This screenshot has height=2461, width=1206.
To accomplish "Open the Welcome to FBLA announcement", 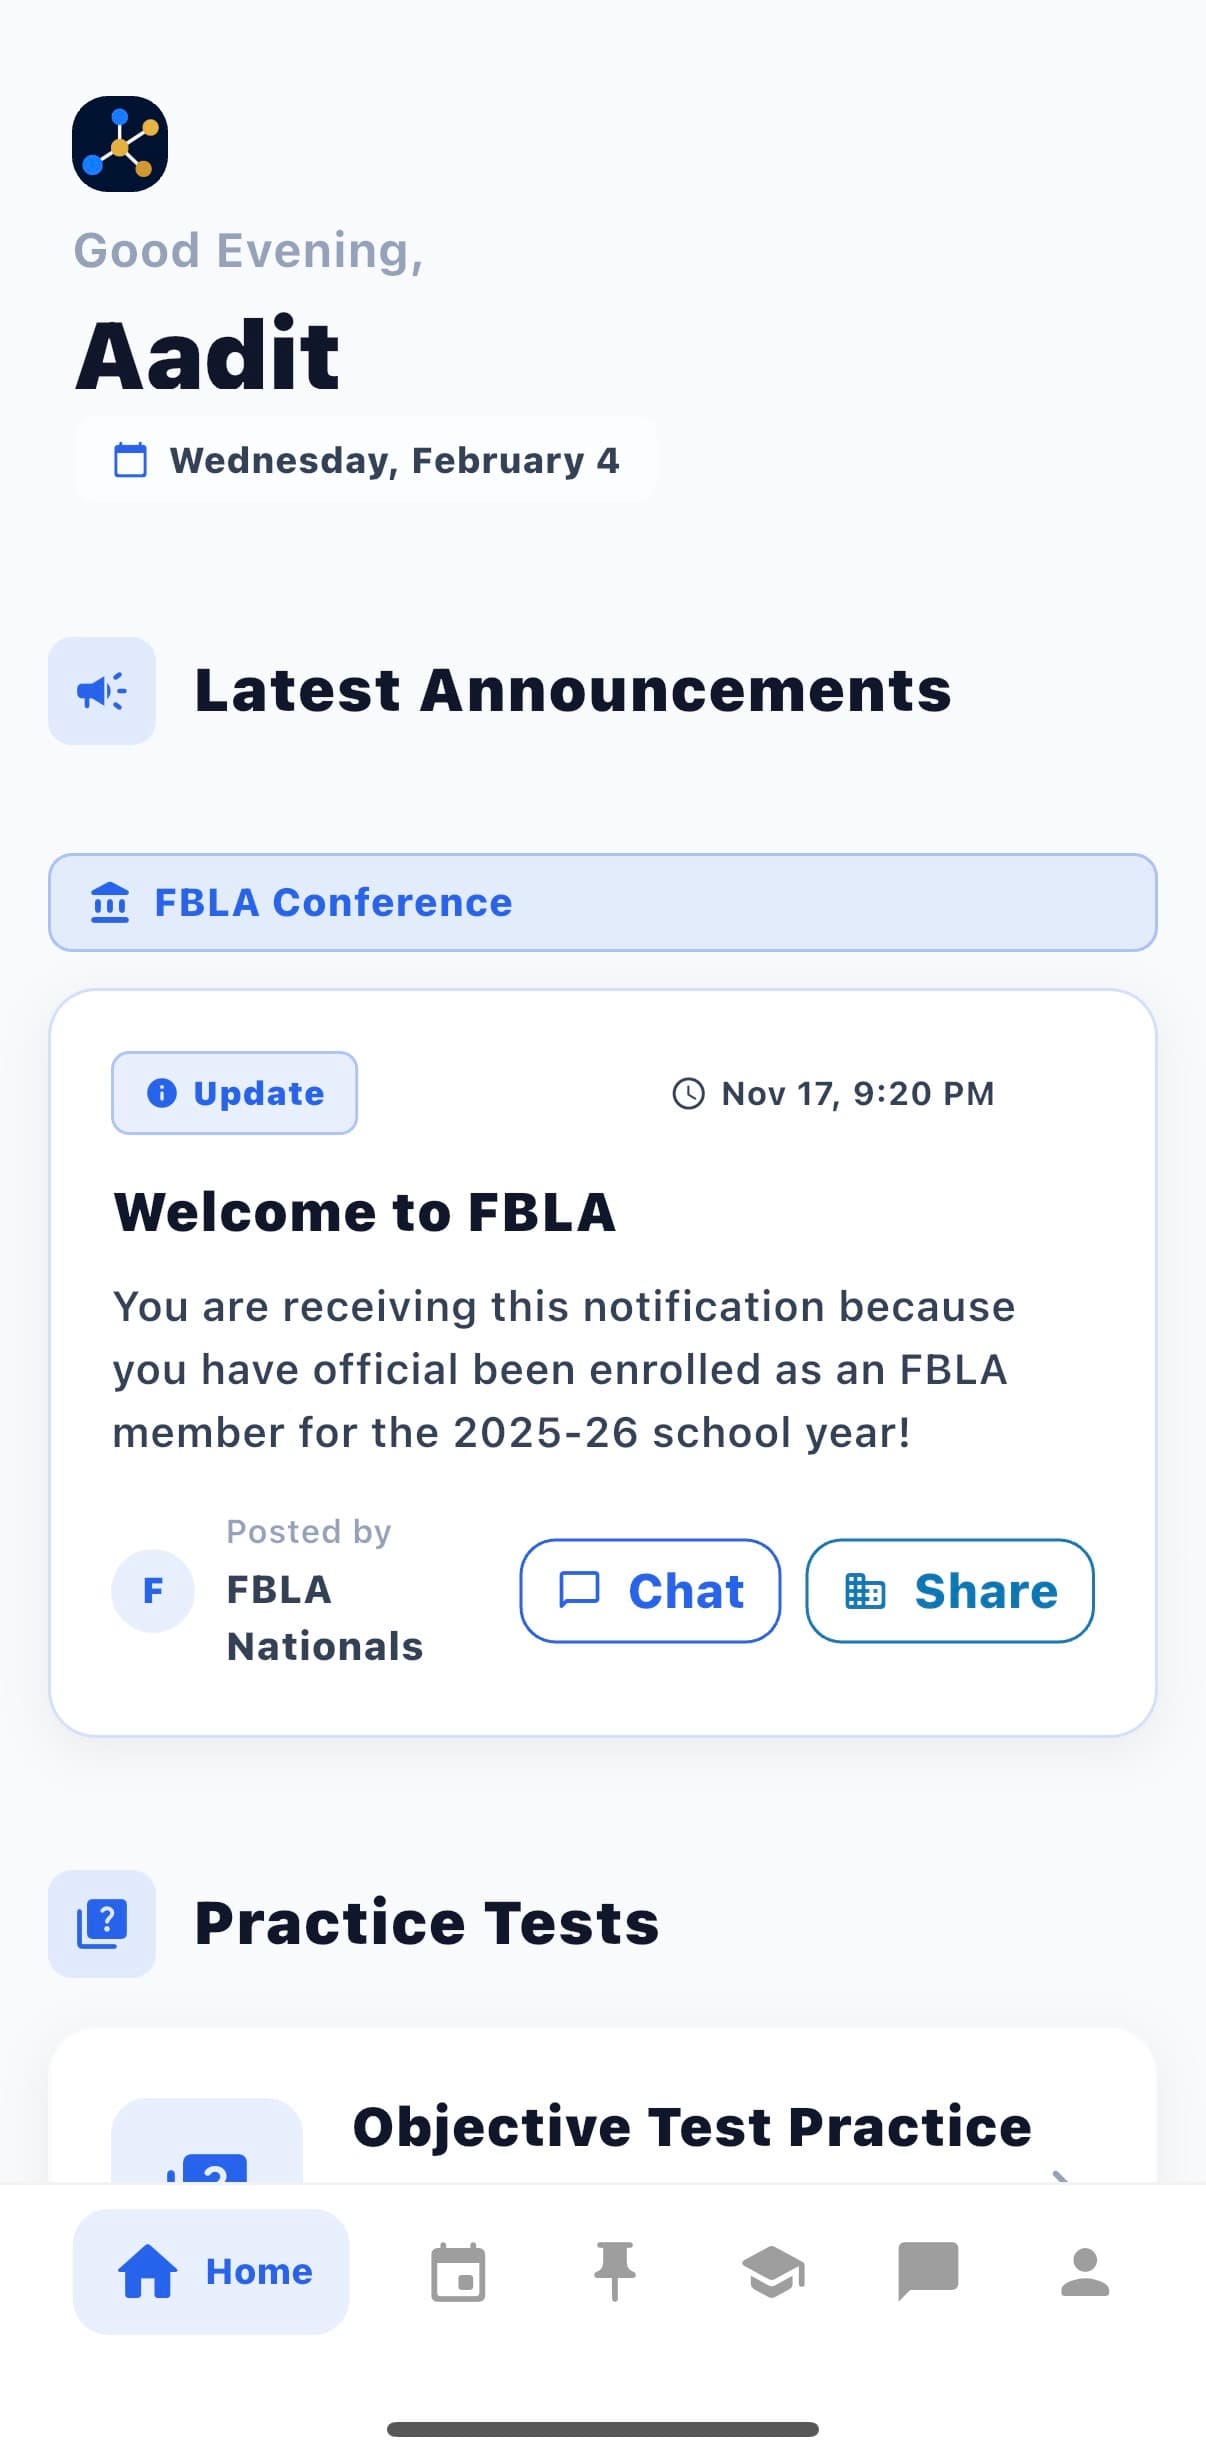I will [364, 1213].
